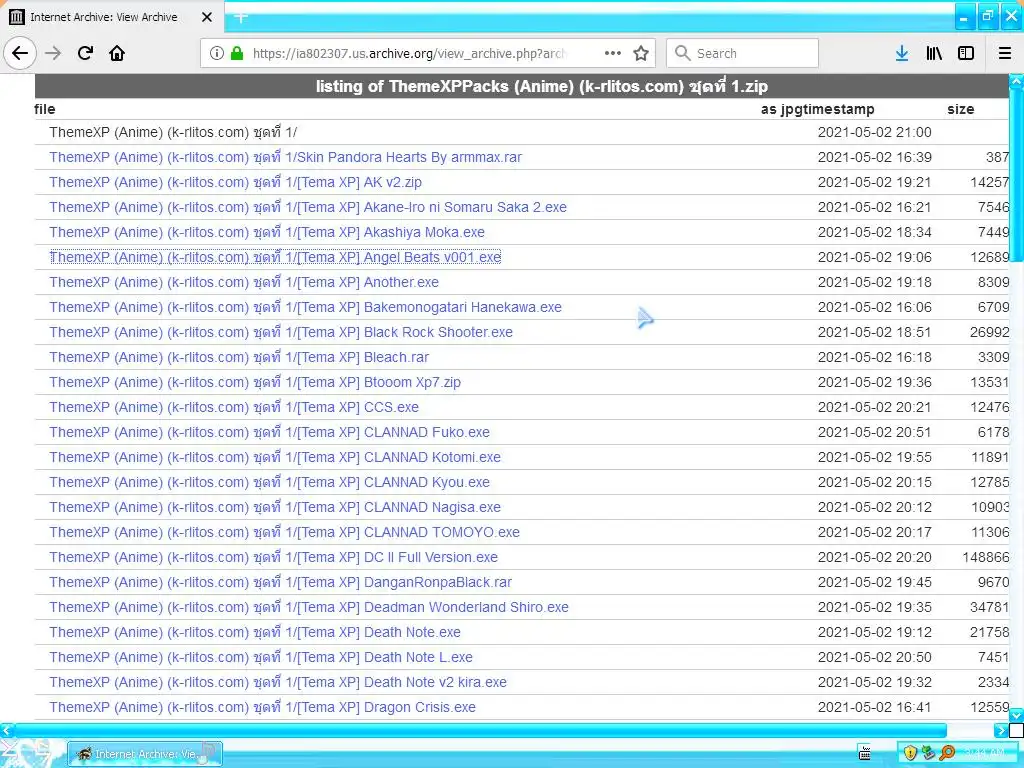Screen dimensions: 1024x768
Task: Open the CLANNAD Fuko.exe link
Action: pos(269,432)
